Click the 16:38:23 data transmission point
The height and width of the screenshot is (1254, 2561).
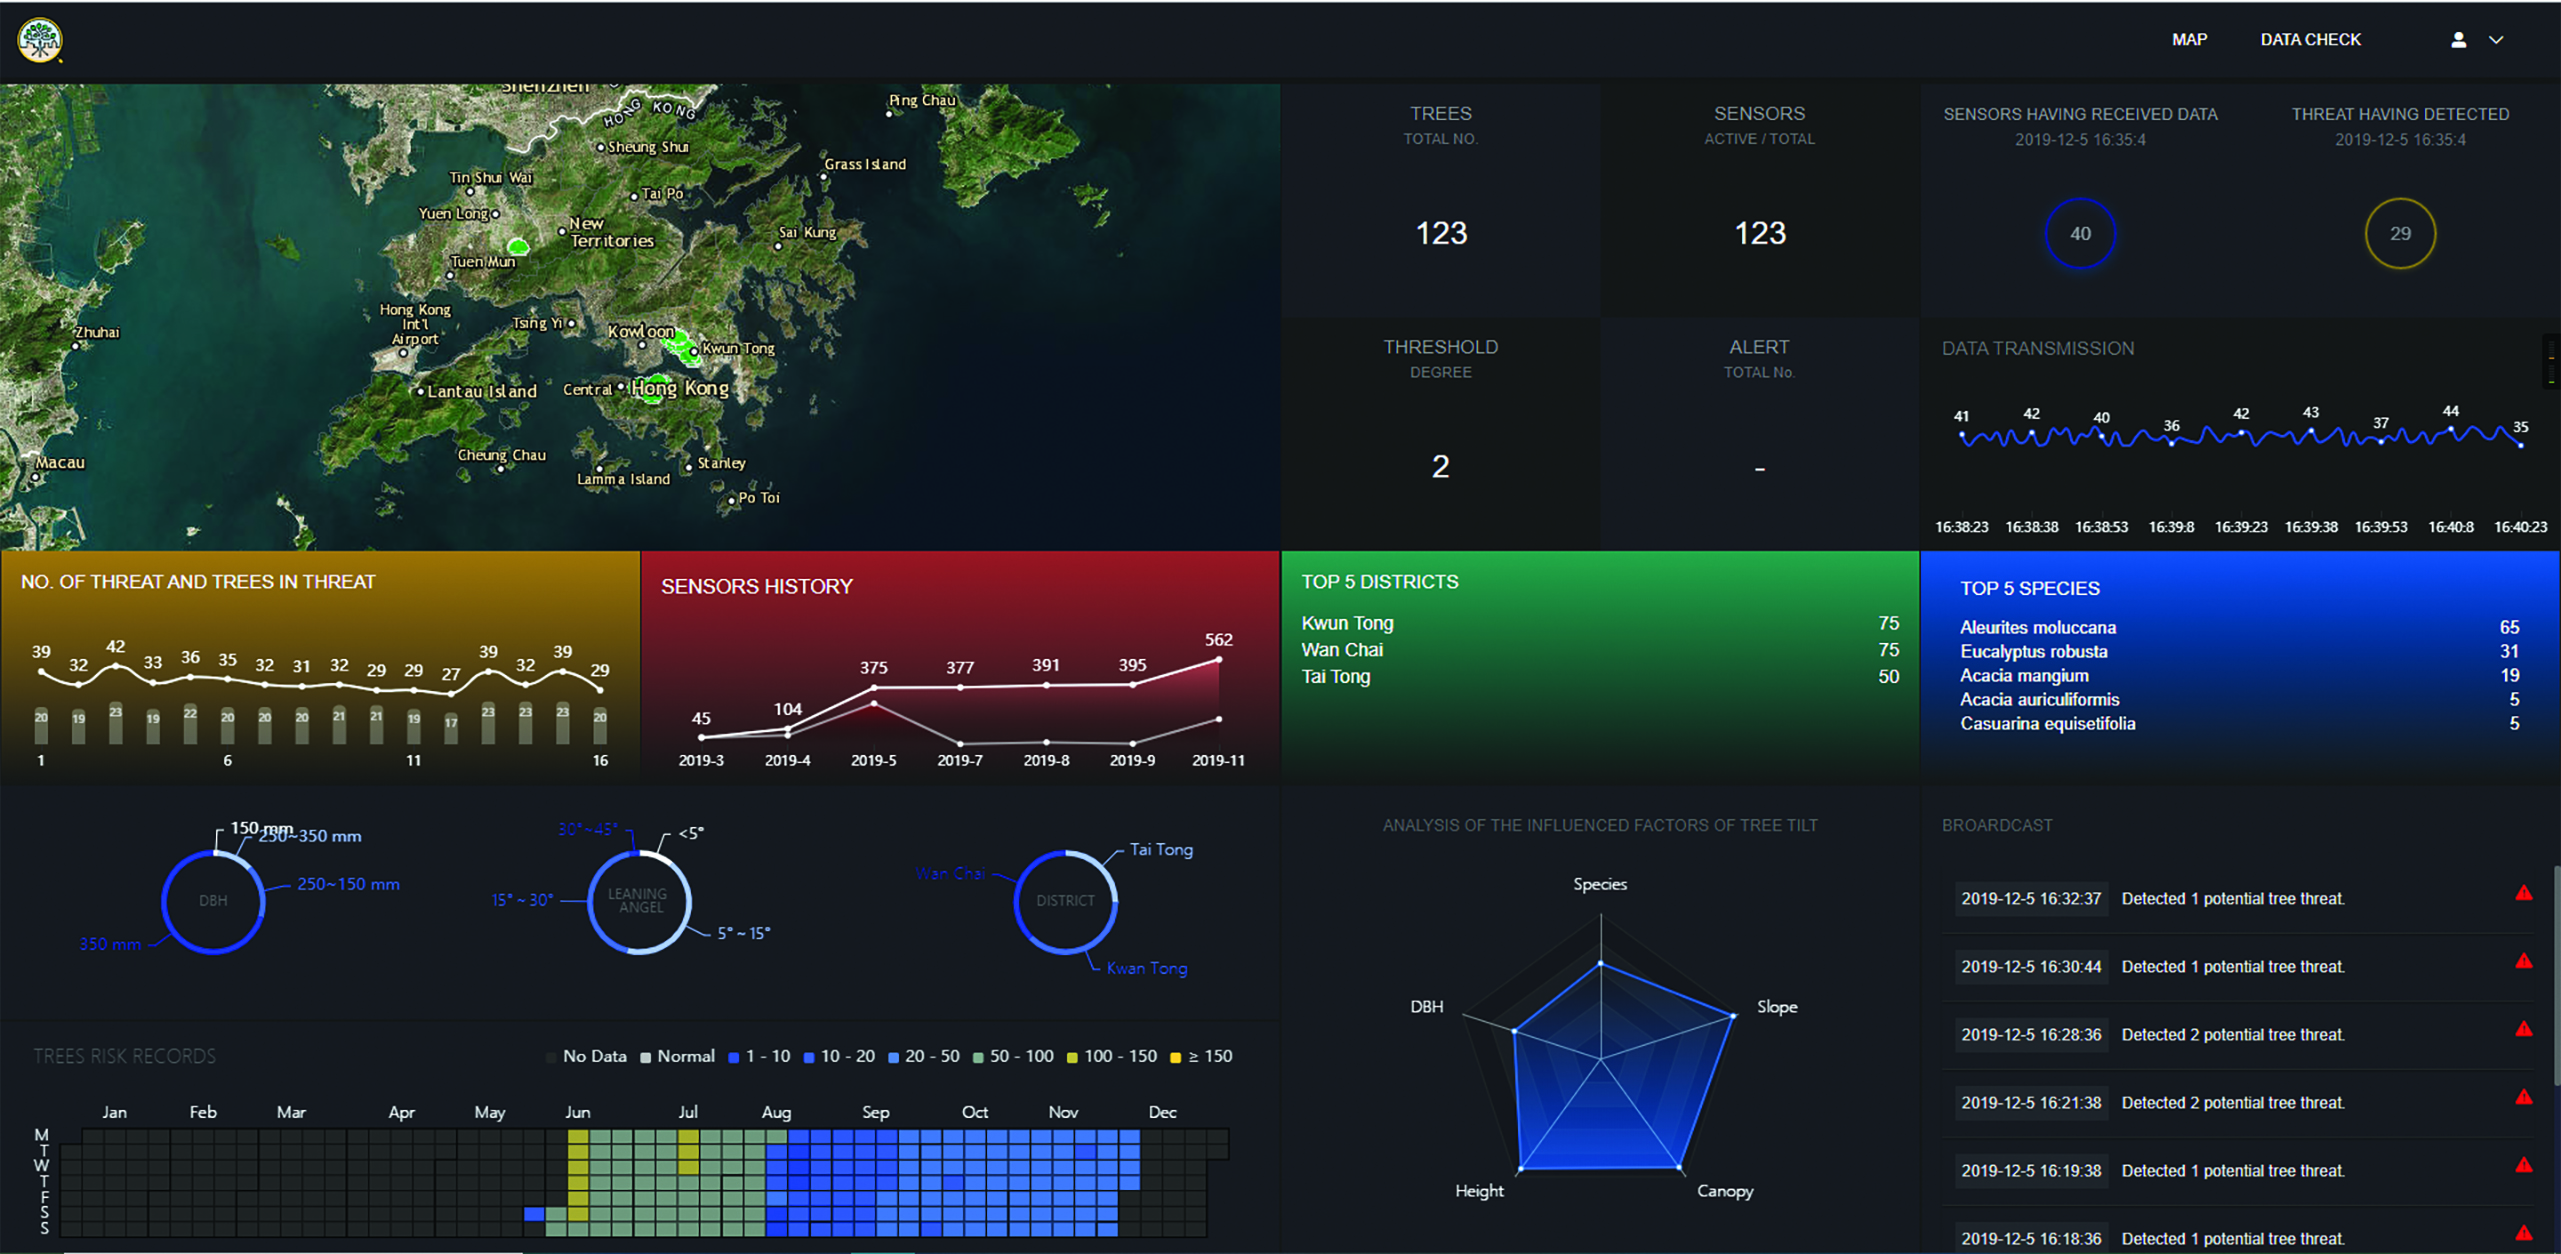point(1962,436)
